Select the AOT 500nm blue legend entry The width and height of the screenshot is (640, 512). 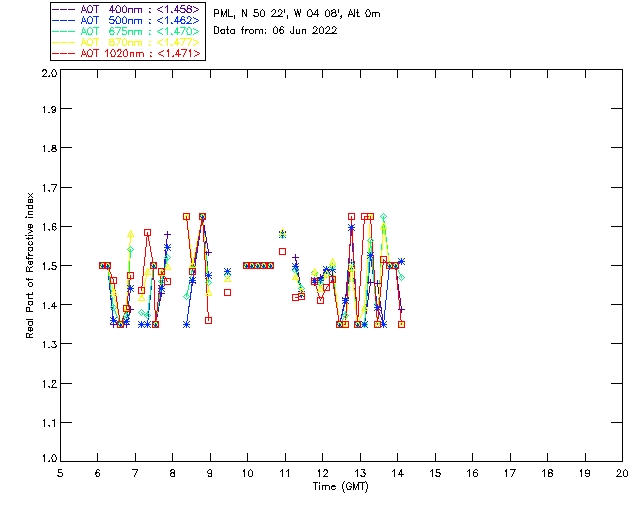[126, 20]
